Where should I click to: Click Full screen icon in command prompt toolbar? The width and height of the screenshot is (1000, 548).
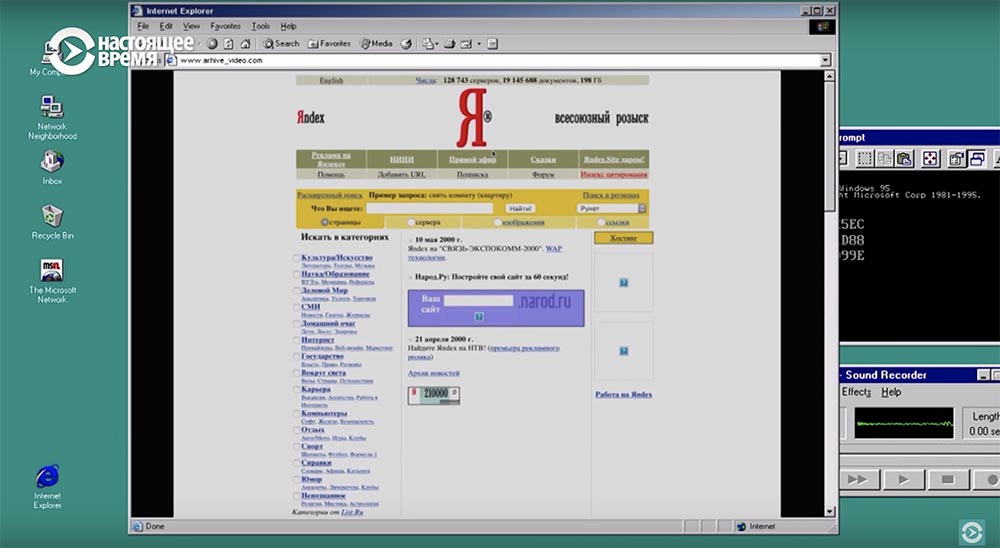[930, 159]
